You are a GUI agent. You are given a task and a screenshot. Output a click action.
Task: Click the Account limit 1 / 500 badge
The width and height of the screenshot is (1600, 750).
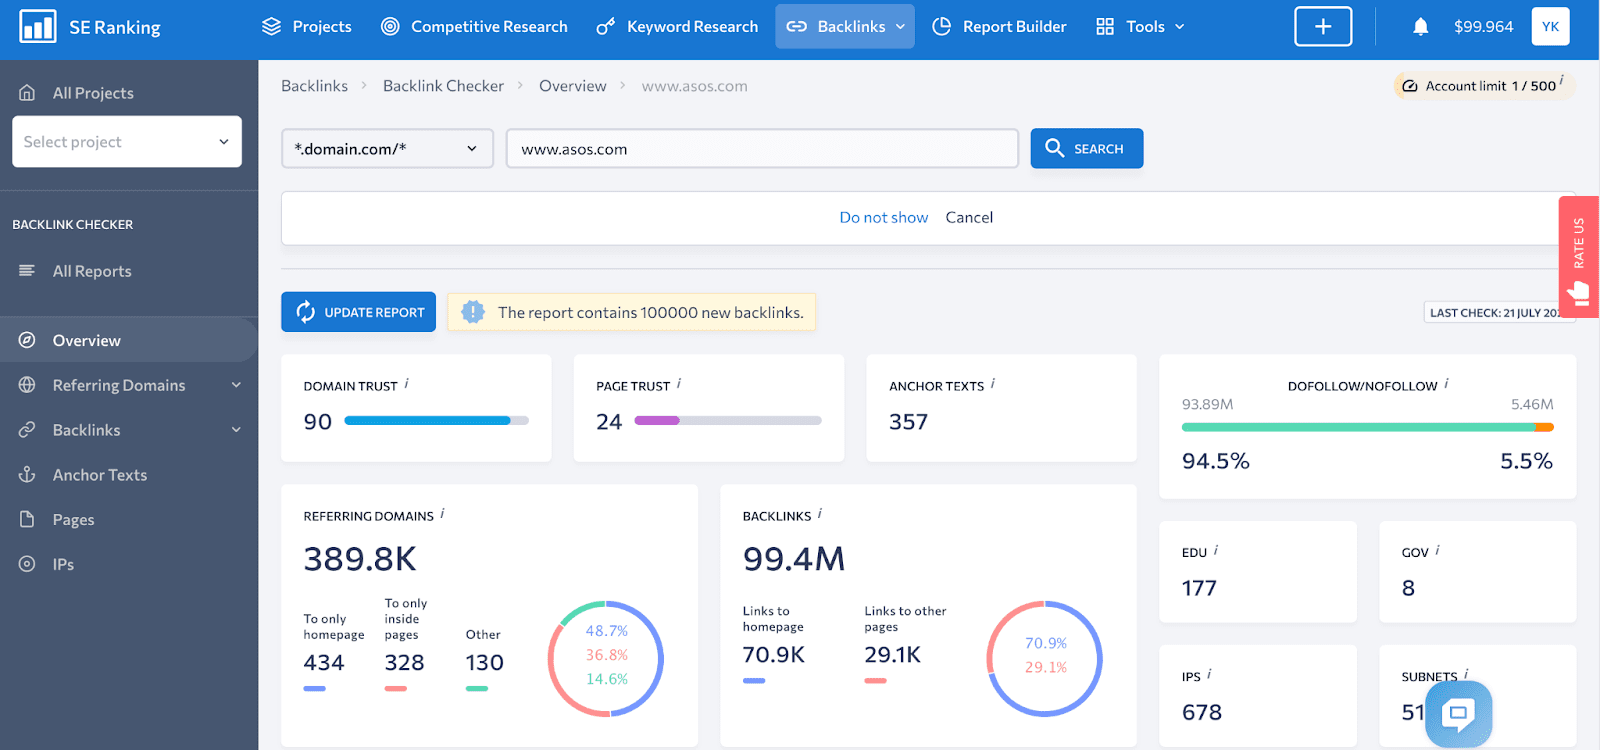point(1484,86)
